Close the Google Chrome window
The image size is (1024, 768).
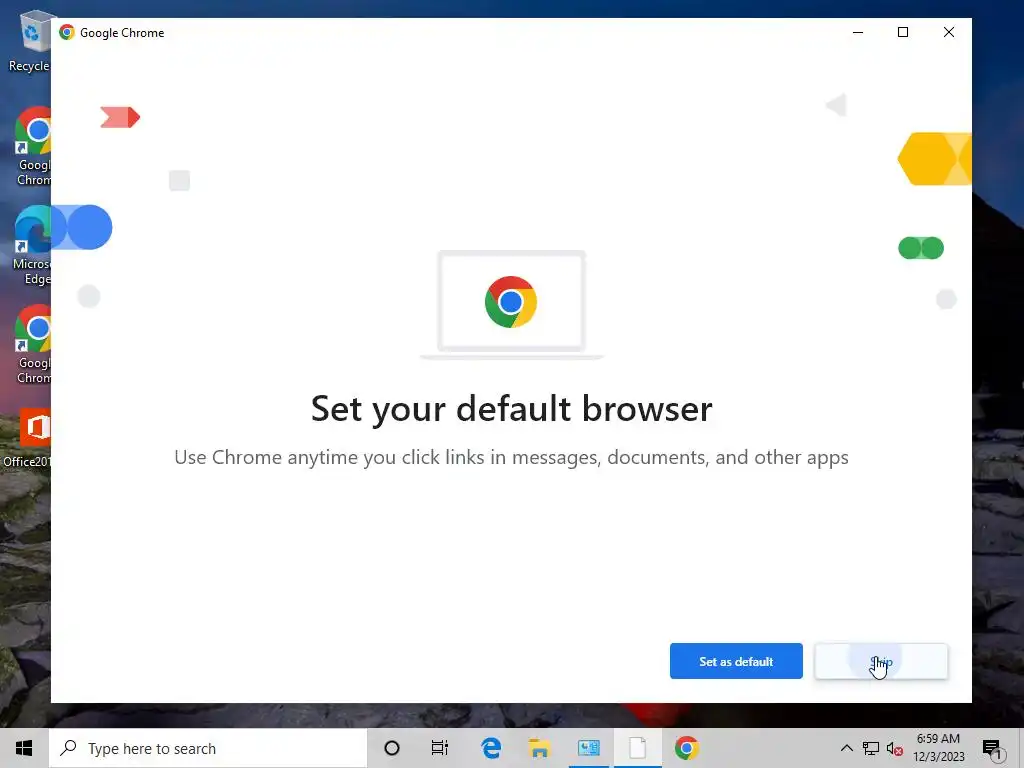click(x=949, y=32)
